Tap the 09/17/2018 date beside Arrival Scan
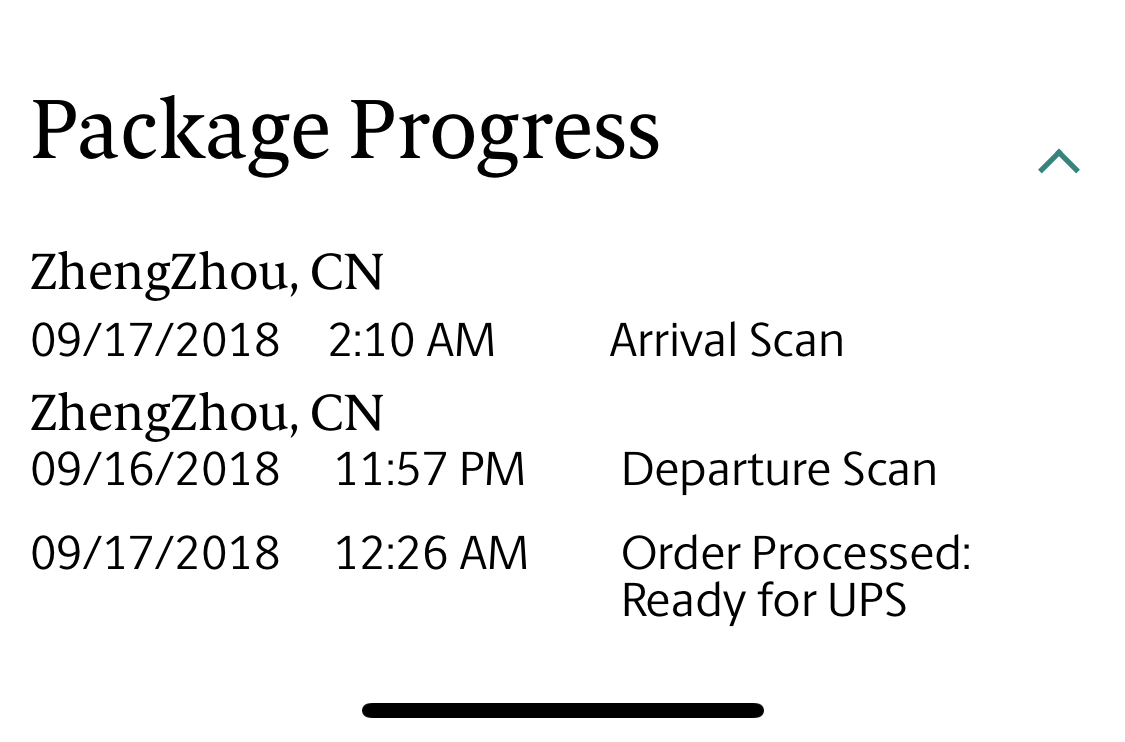The height and width of the screenshot is (742, 1125). tap(155, 340)
